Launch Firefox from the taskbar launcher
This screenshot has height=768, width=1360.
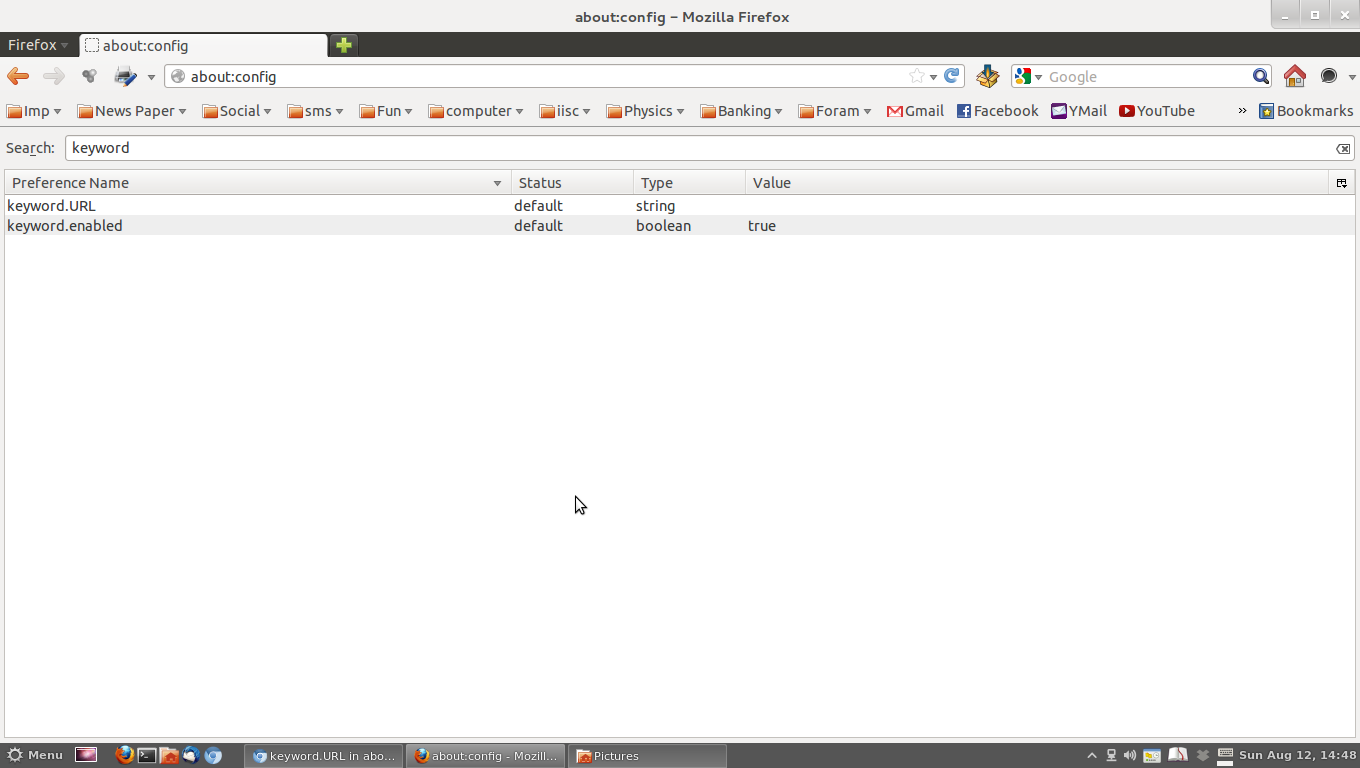(x=124, y=755)
